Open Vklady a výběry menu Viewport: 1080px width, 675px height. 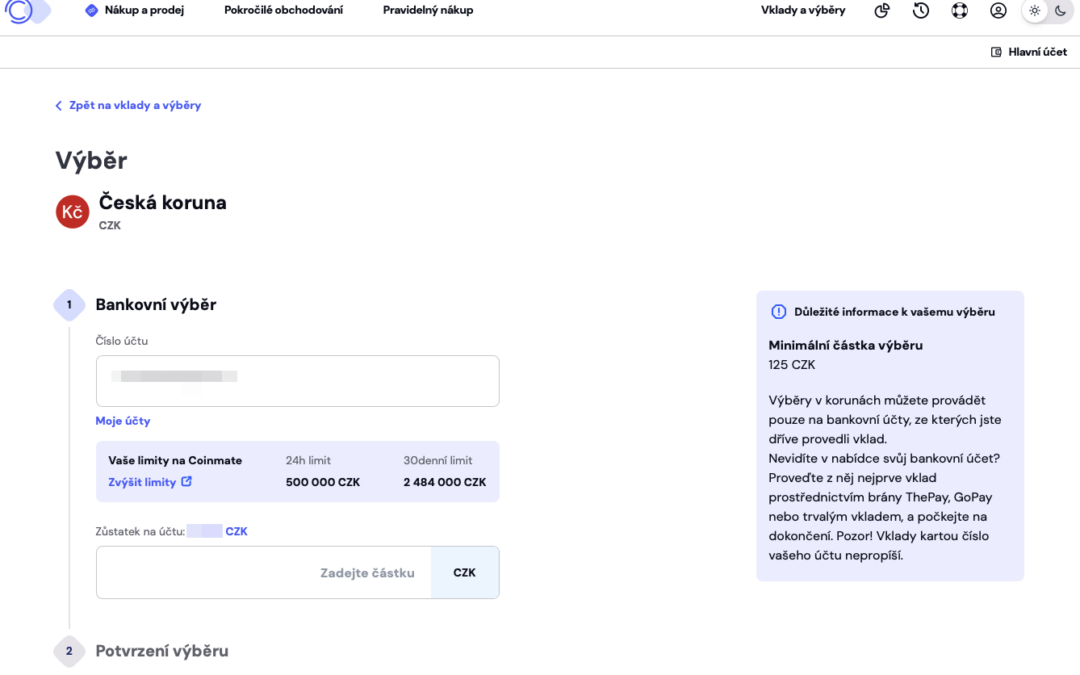point(803,10)
